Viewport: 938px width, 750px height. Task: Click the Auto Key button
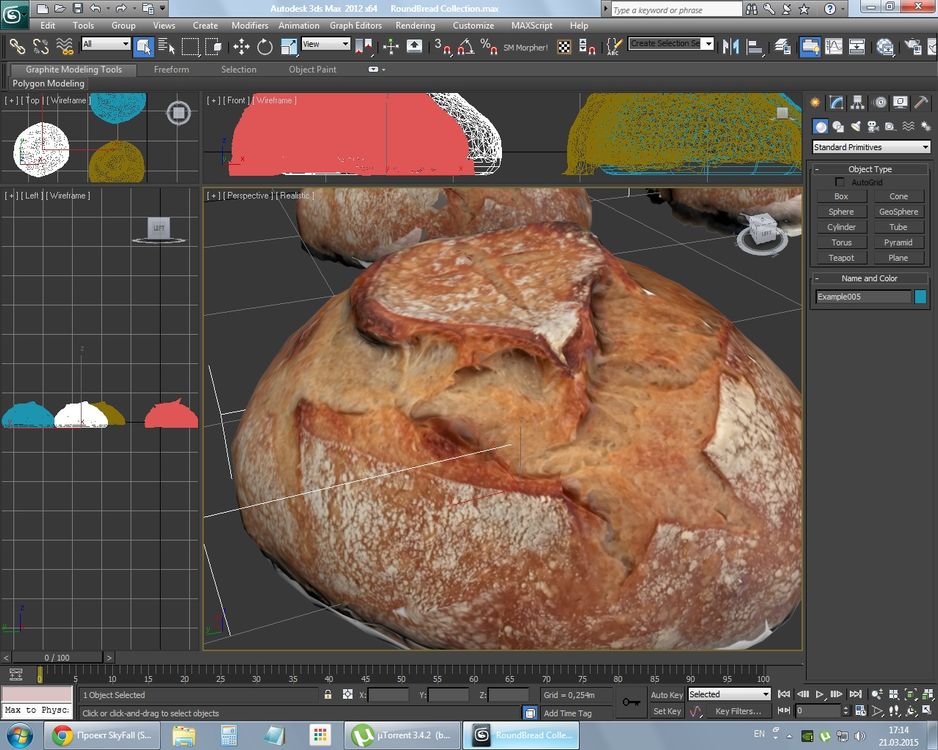666,695
